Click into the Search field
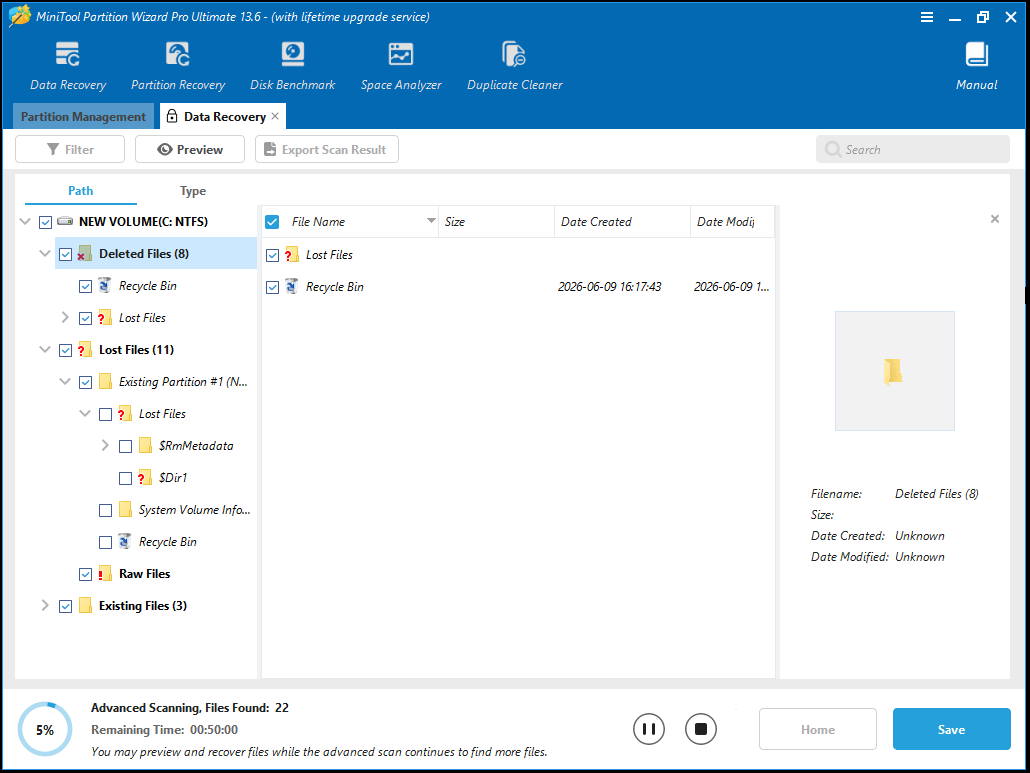 [913, 149]
